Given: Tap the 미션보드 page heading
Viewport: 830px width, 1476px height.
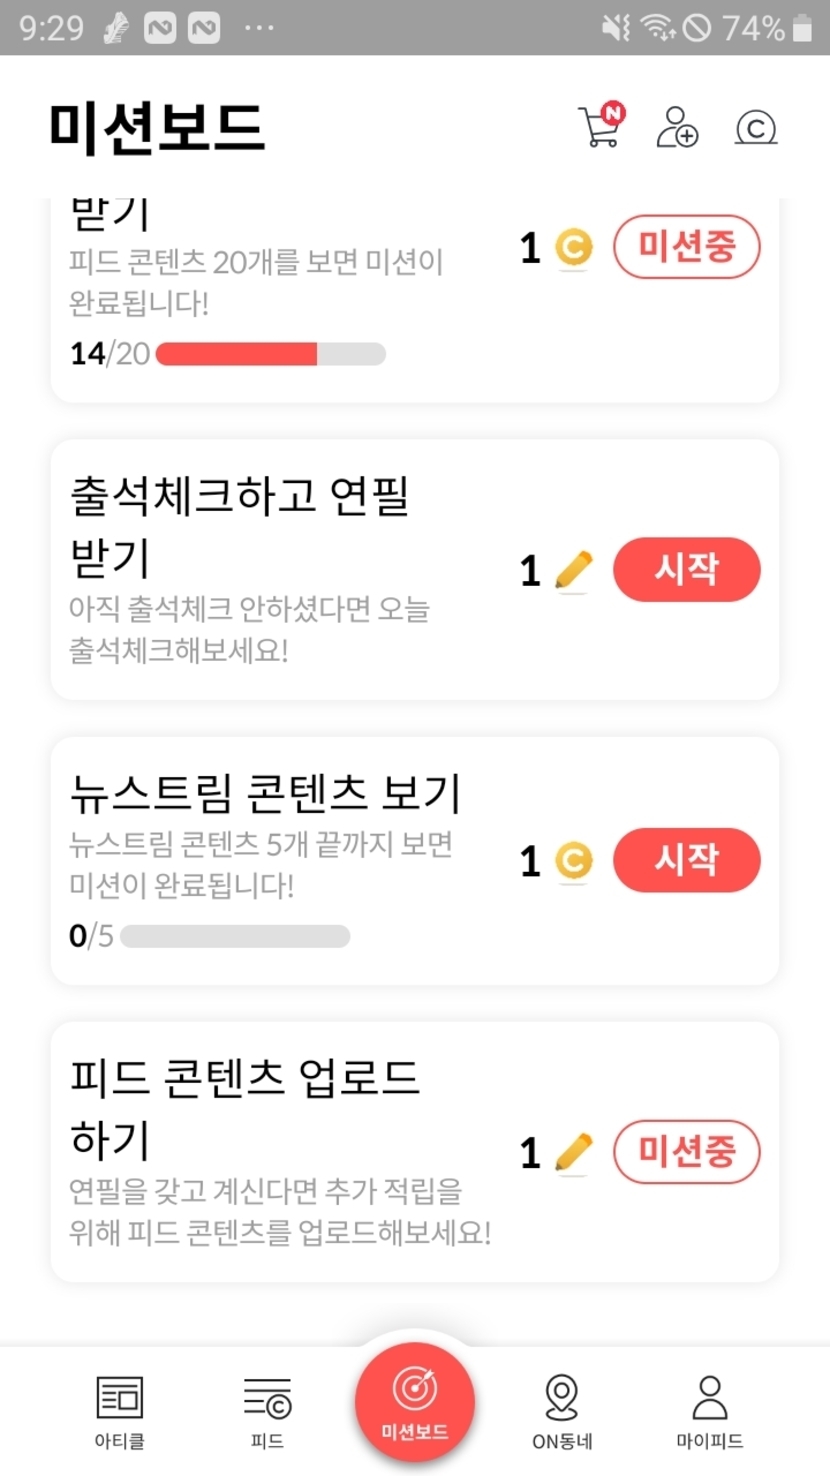Looking at the screenshot, I should coord(157,128).
